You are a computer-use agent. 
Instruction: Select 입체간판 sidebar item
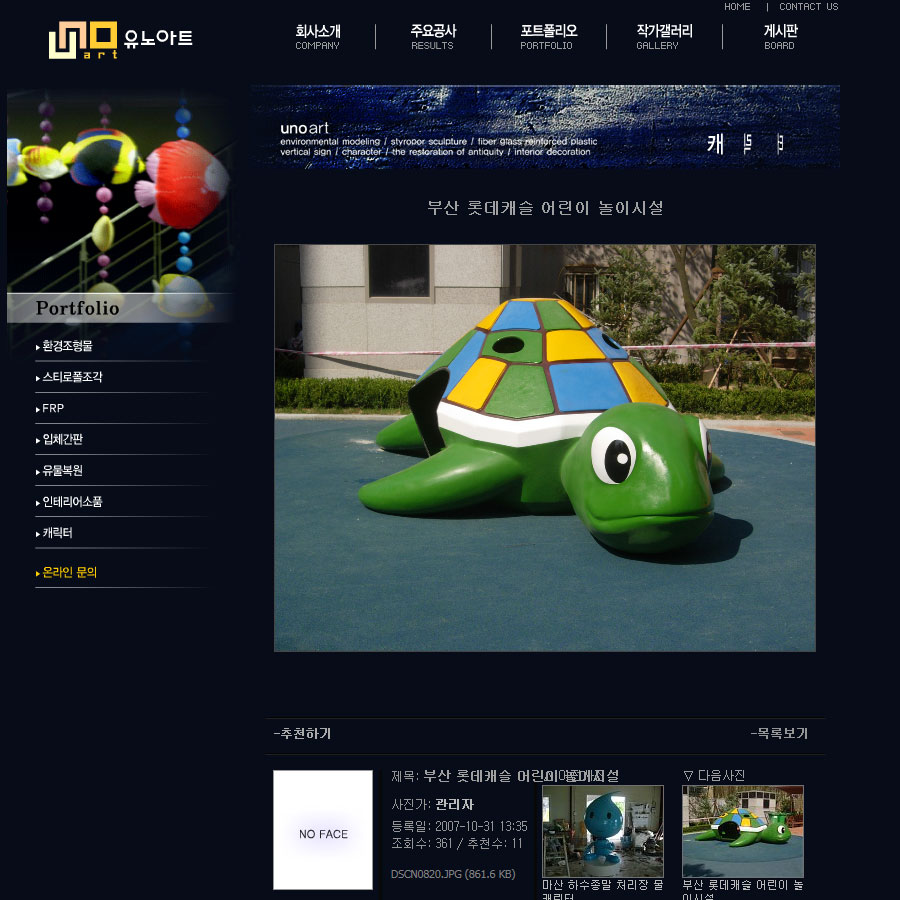coord(62,439)
